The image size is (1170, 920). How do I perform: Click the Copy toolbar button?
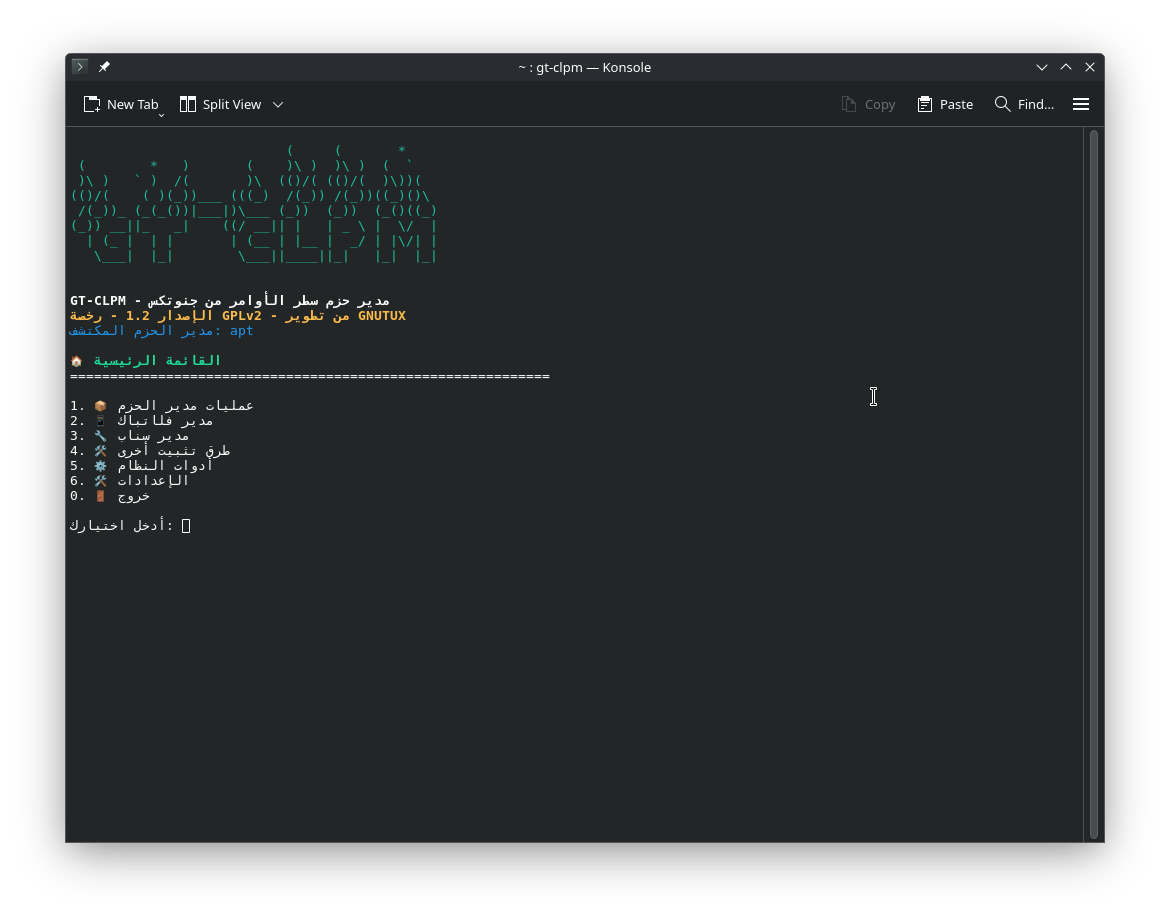click(868, 104)
